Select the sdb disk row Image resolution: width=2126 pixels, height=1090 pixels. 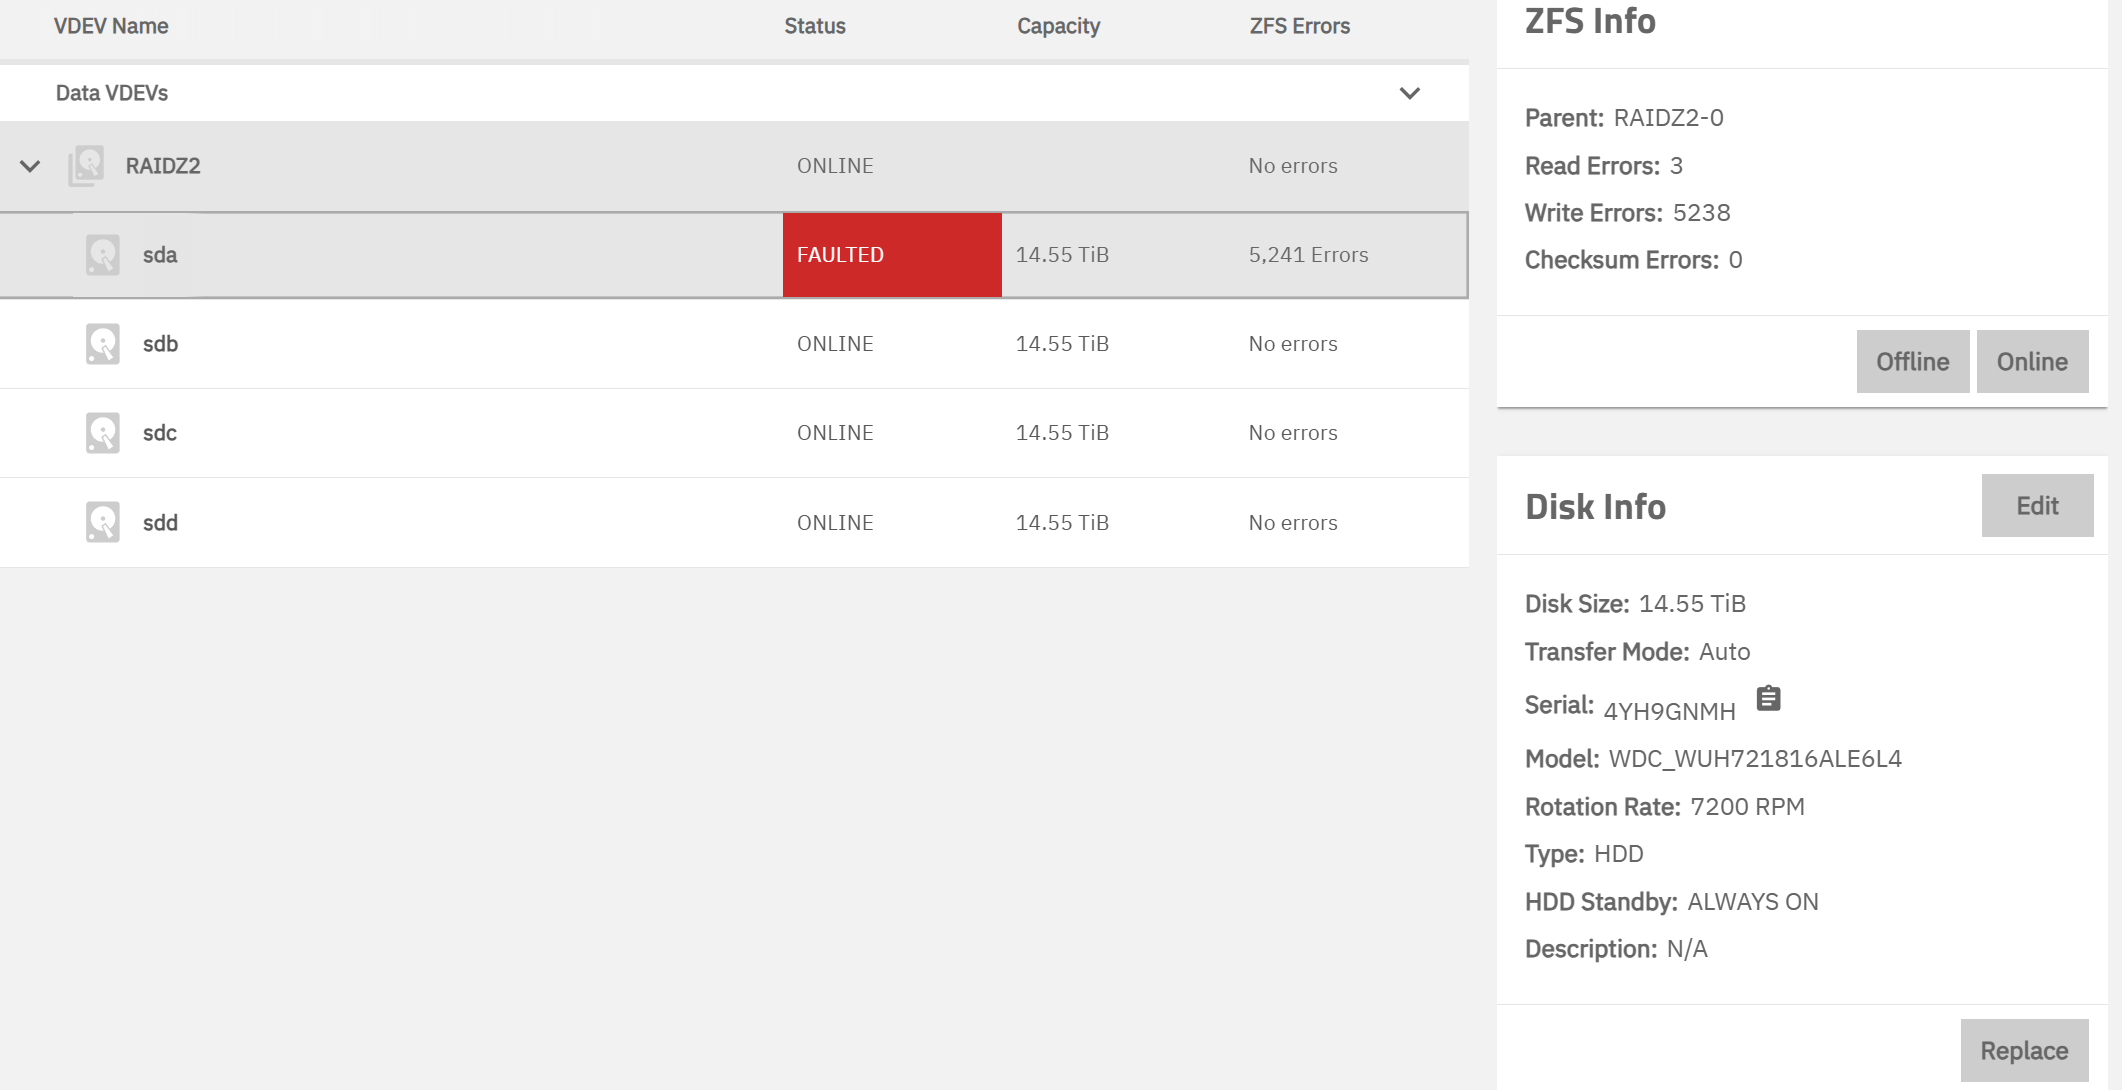(x=734, y=344)
